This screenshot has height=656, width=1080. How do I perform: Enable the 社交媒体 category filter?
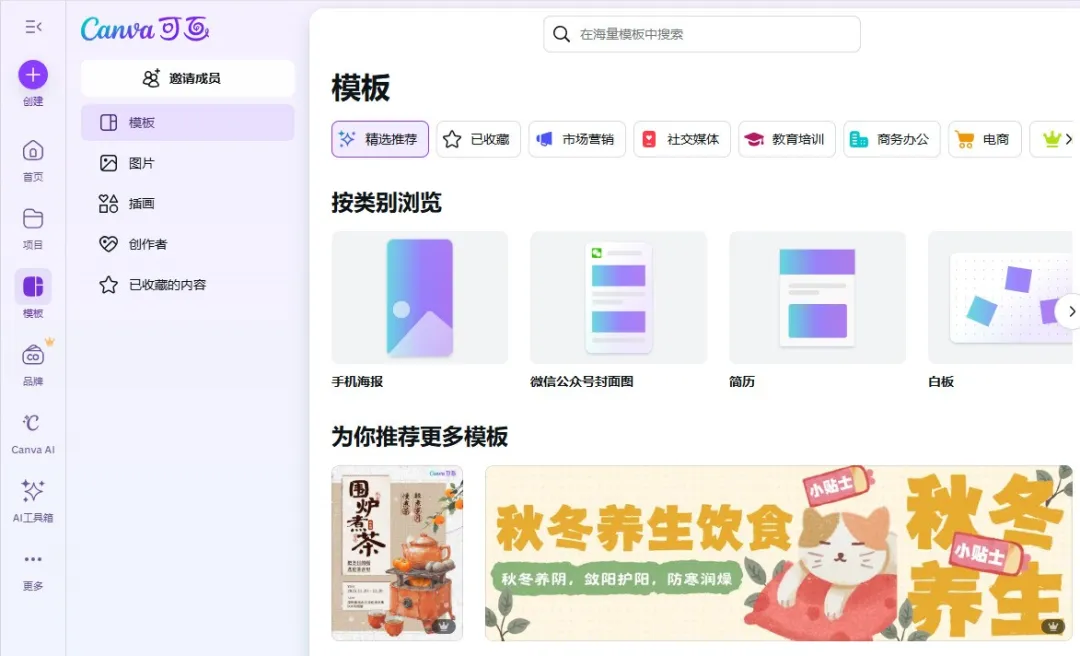[681, 139]
